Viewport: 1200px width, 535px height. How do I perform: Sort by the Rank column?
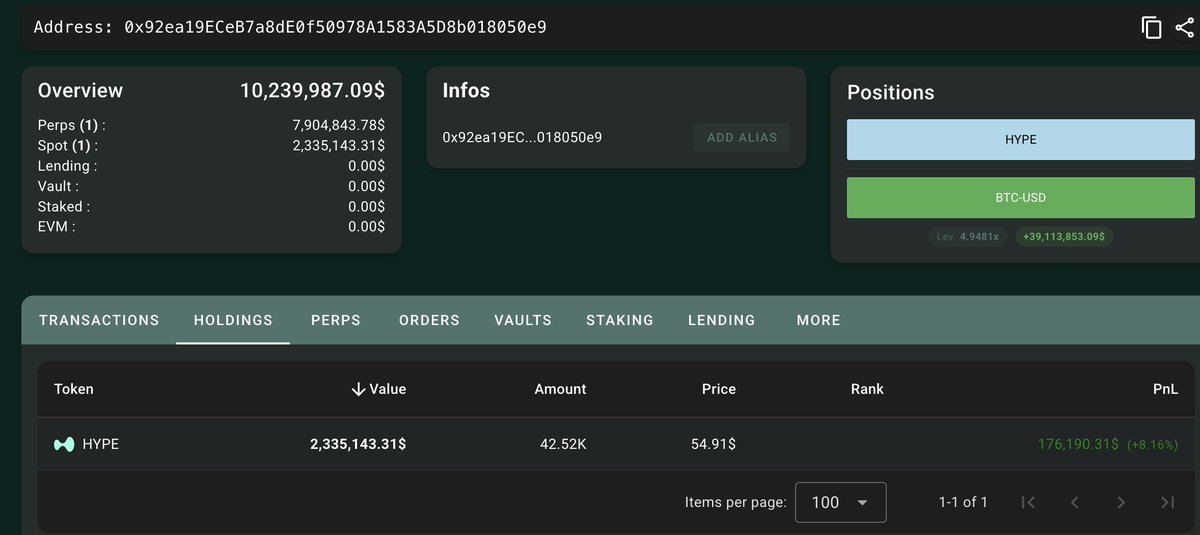click(867, 389)
